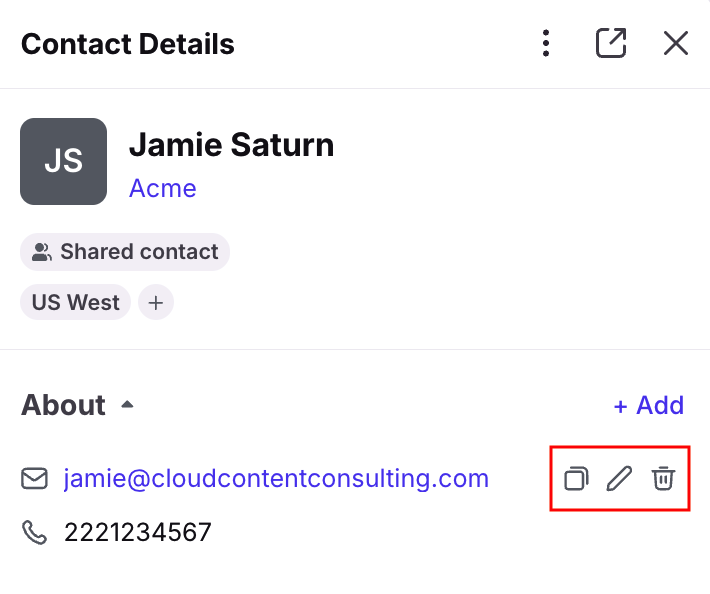Click the Shared contact badge

click(x=125, y=252)
